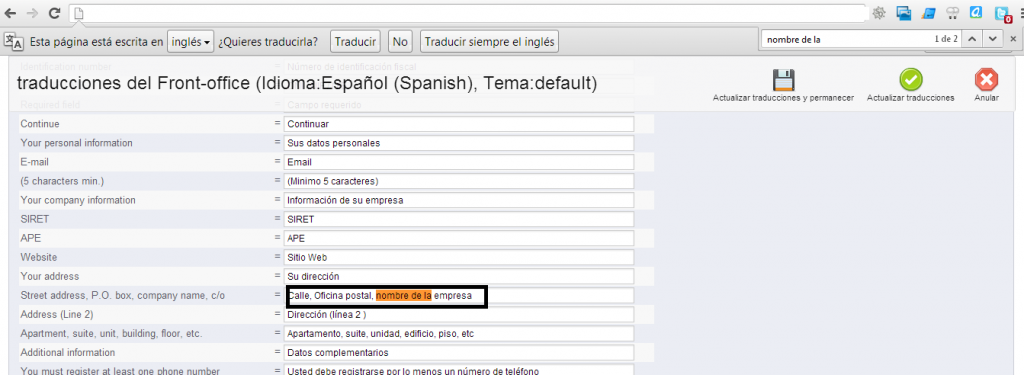
Task: Click the page icon in the address bar
Action: point(79,12)
